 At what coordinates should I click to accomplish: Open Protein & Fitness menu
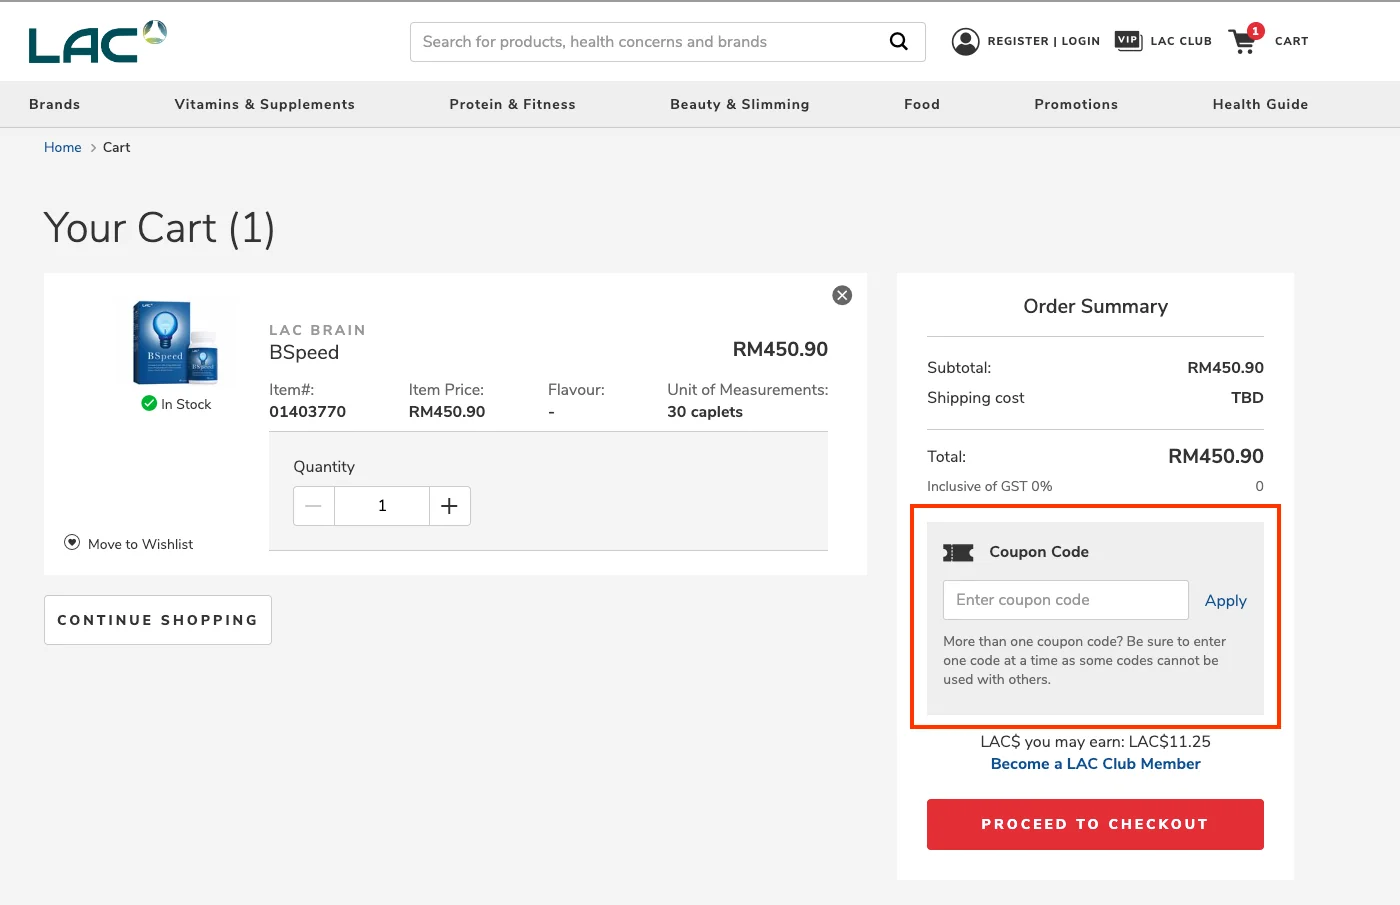[512, 104]
